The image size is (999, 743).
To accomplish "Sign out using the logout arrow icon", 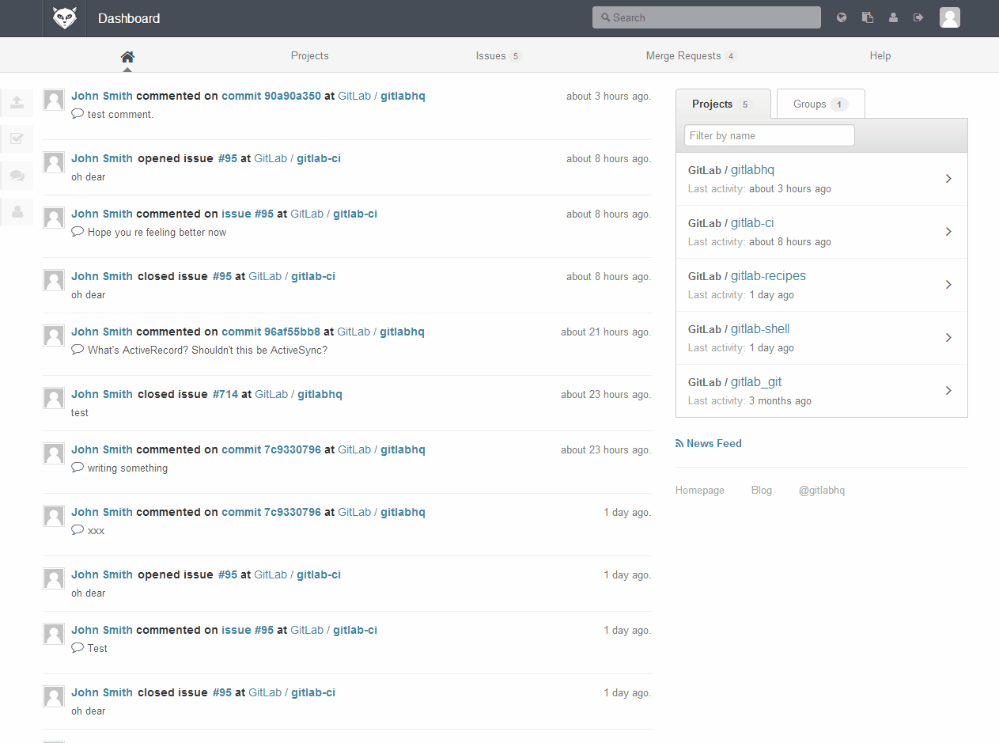I will (918, 17).
